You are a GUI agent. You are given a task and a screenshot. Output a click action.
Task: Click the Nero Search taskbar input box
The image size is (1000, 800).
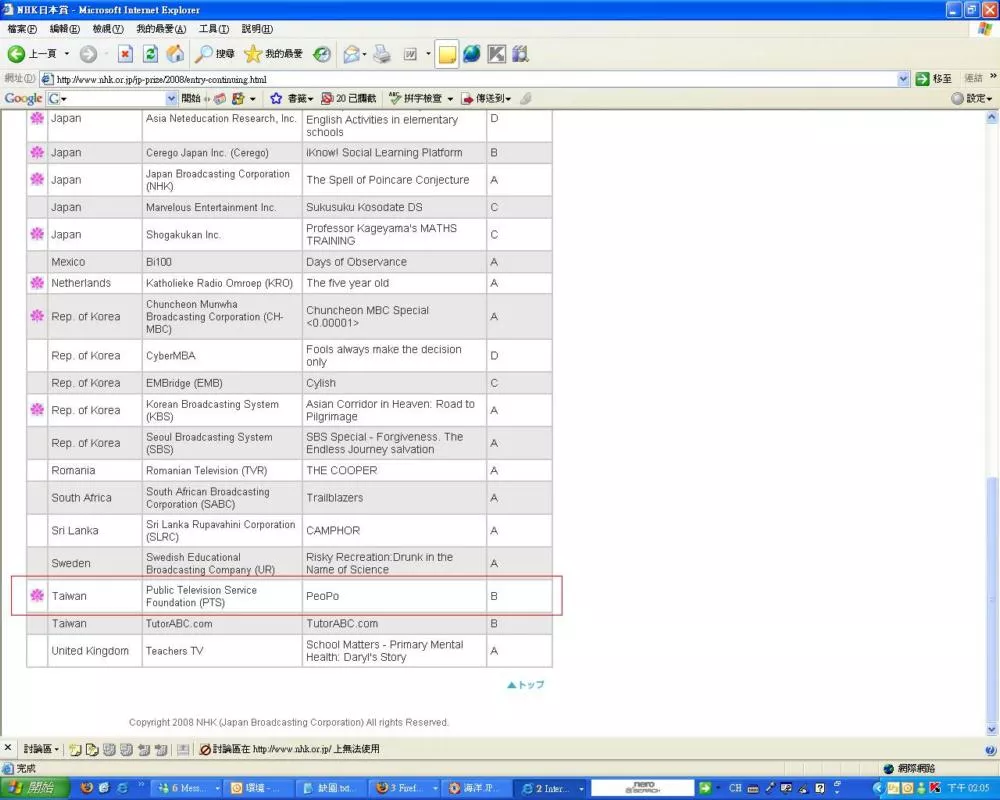pos(643,788)
